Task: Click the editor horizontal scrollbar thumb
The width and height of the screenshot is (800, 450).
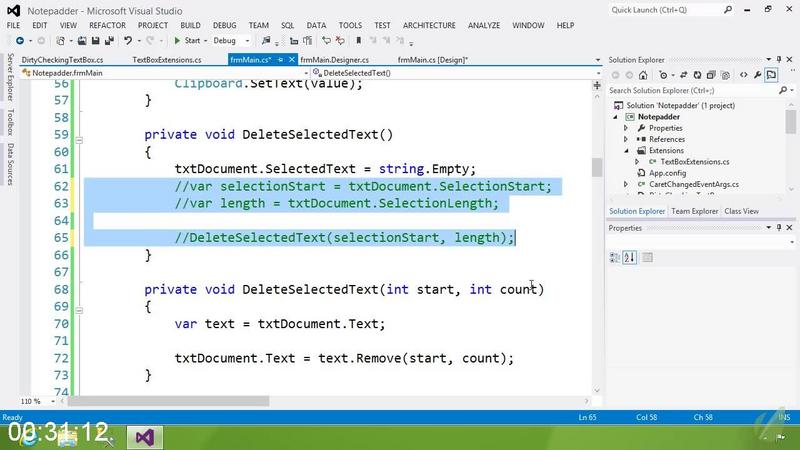Action: pos(168,402)
